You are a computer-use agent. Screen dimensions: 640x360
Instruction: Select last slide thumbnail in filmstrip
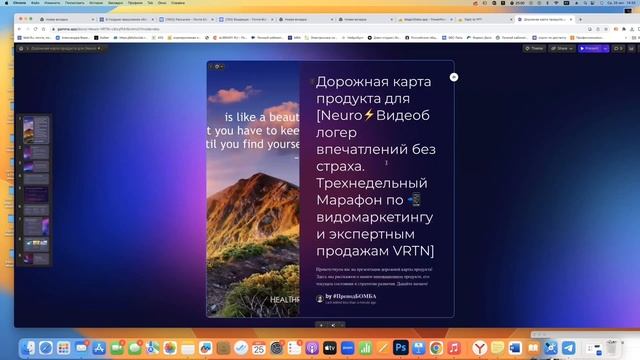click(36, 259)
